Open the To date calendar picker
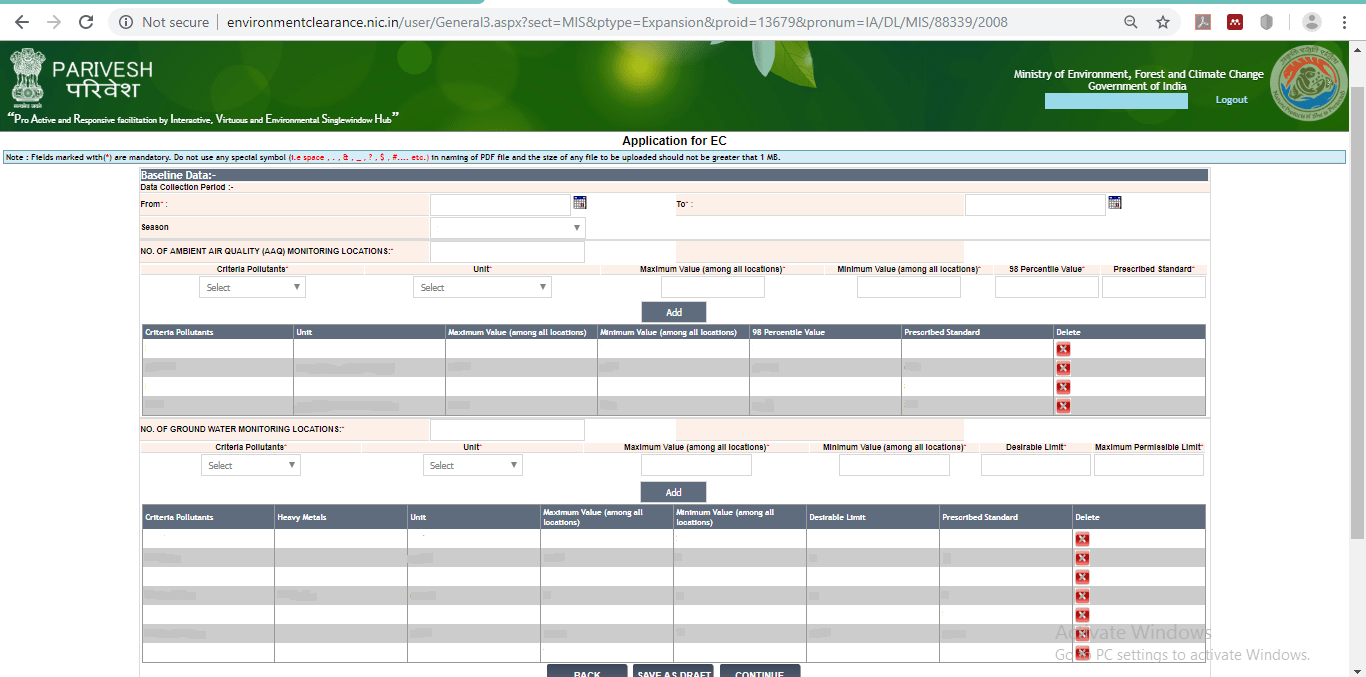Screen dimensions: 1366x677 pyautogui.click(x=1115, y=203)
